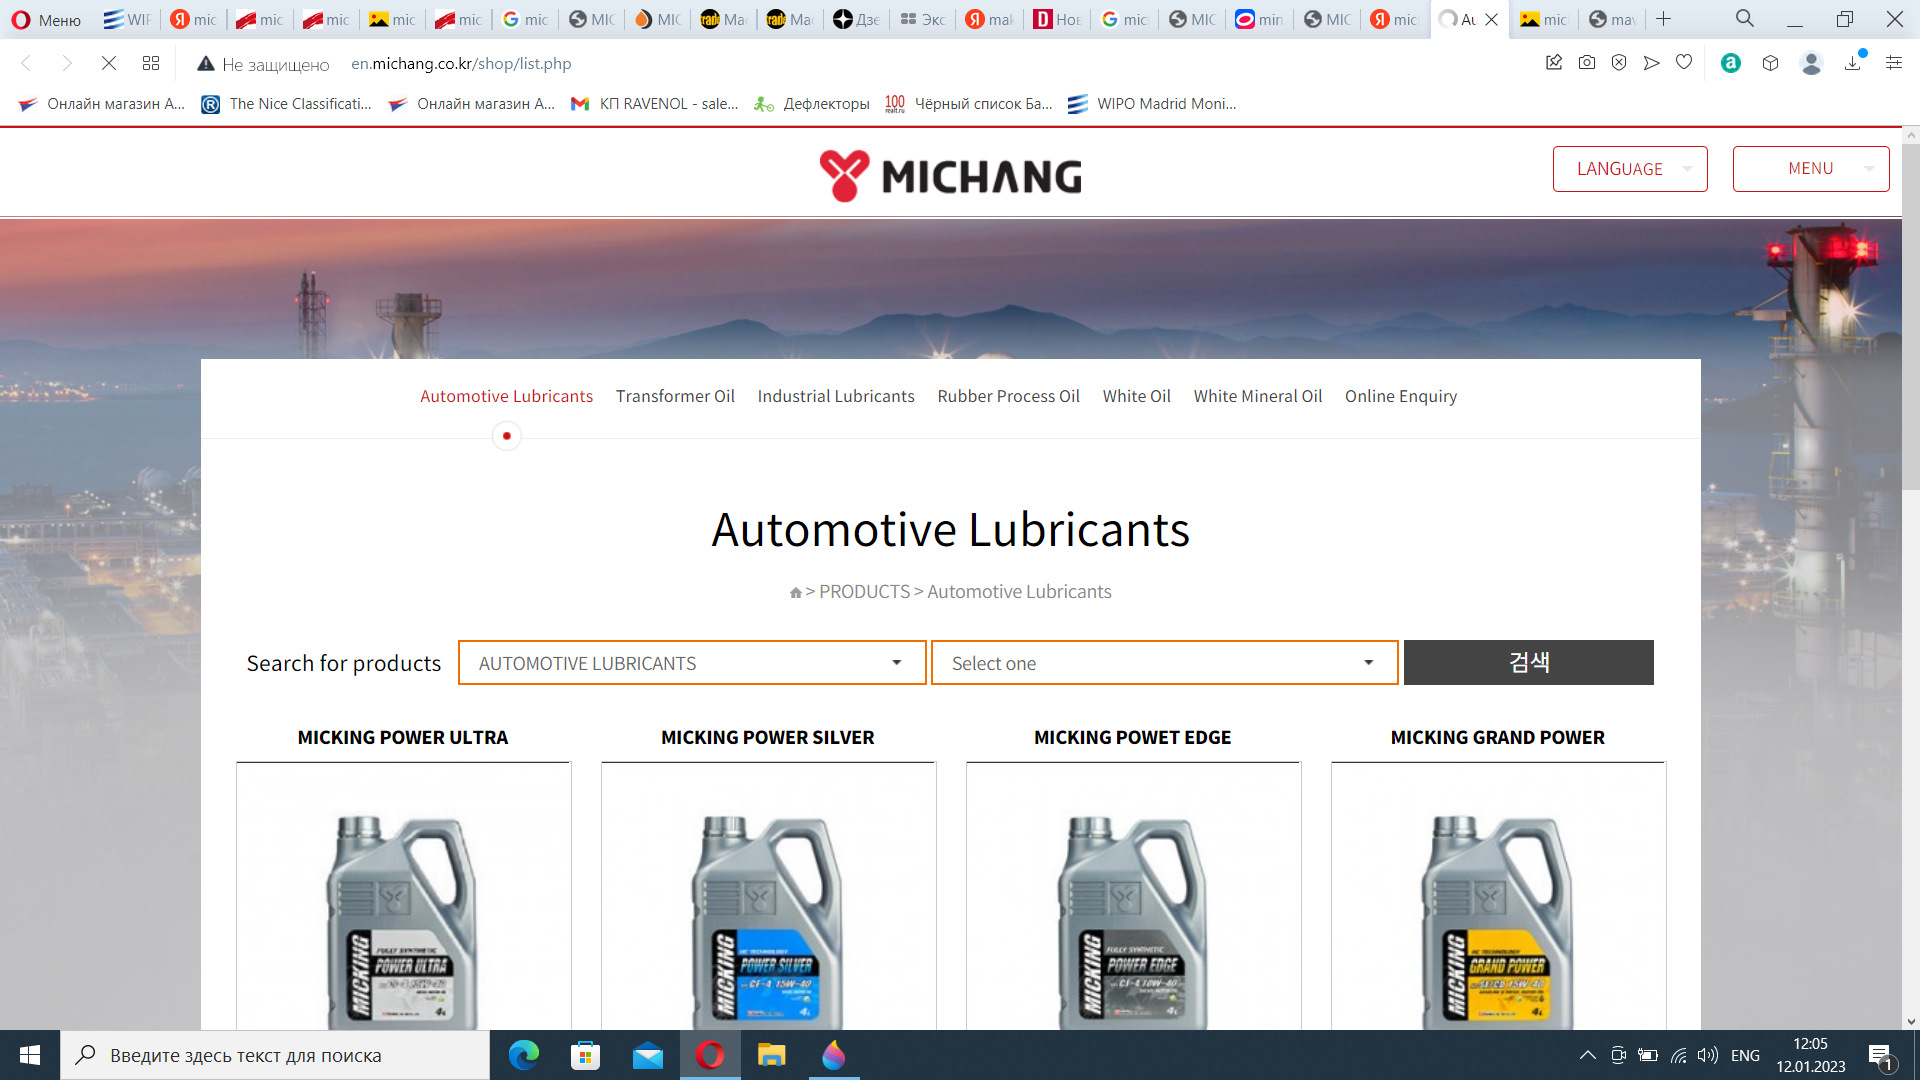
Task: Click the Michang logo
Action: 950,175
